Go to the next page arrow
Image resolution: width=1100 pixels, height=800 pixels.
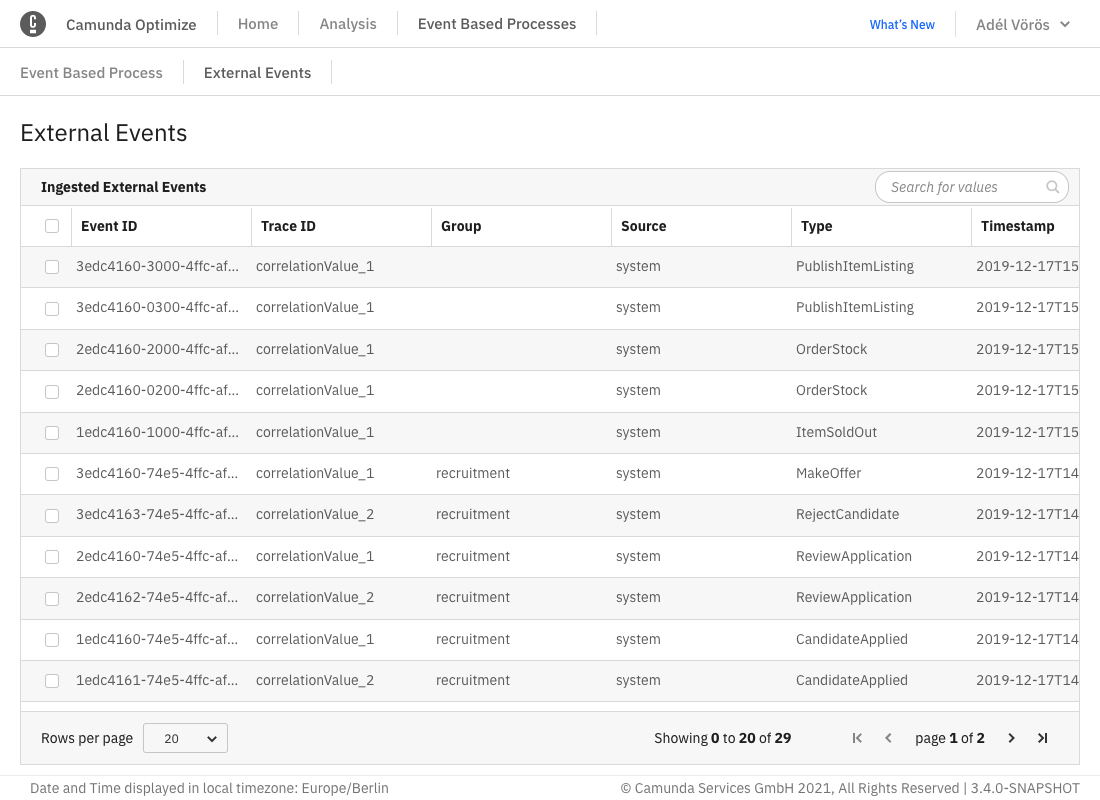pyautogui.click(x=1011, y=738)
